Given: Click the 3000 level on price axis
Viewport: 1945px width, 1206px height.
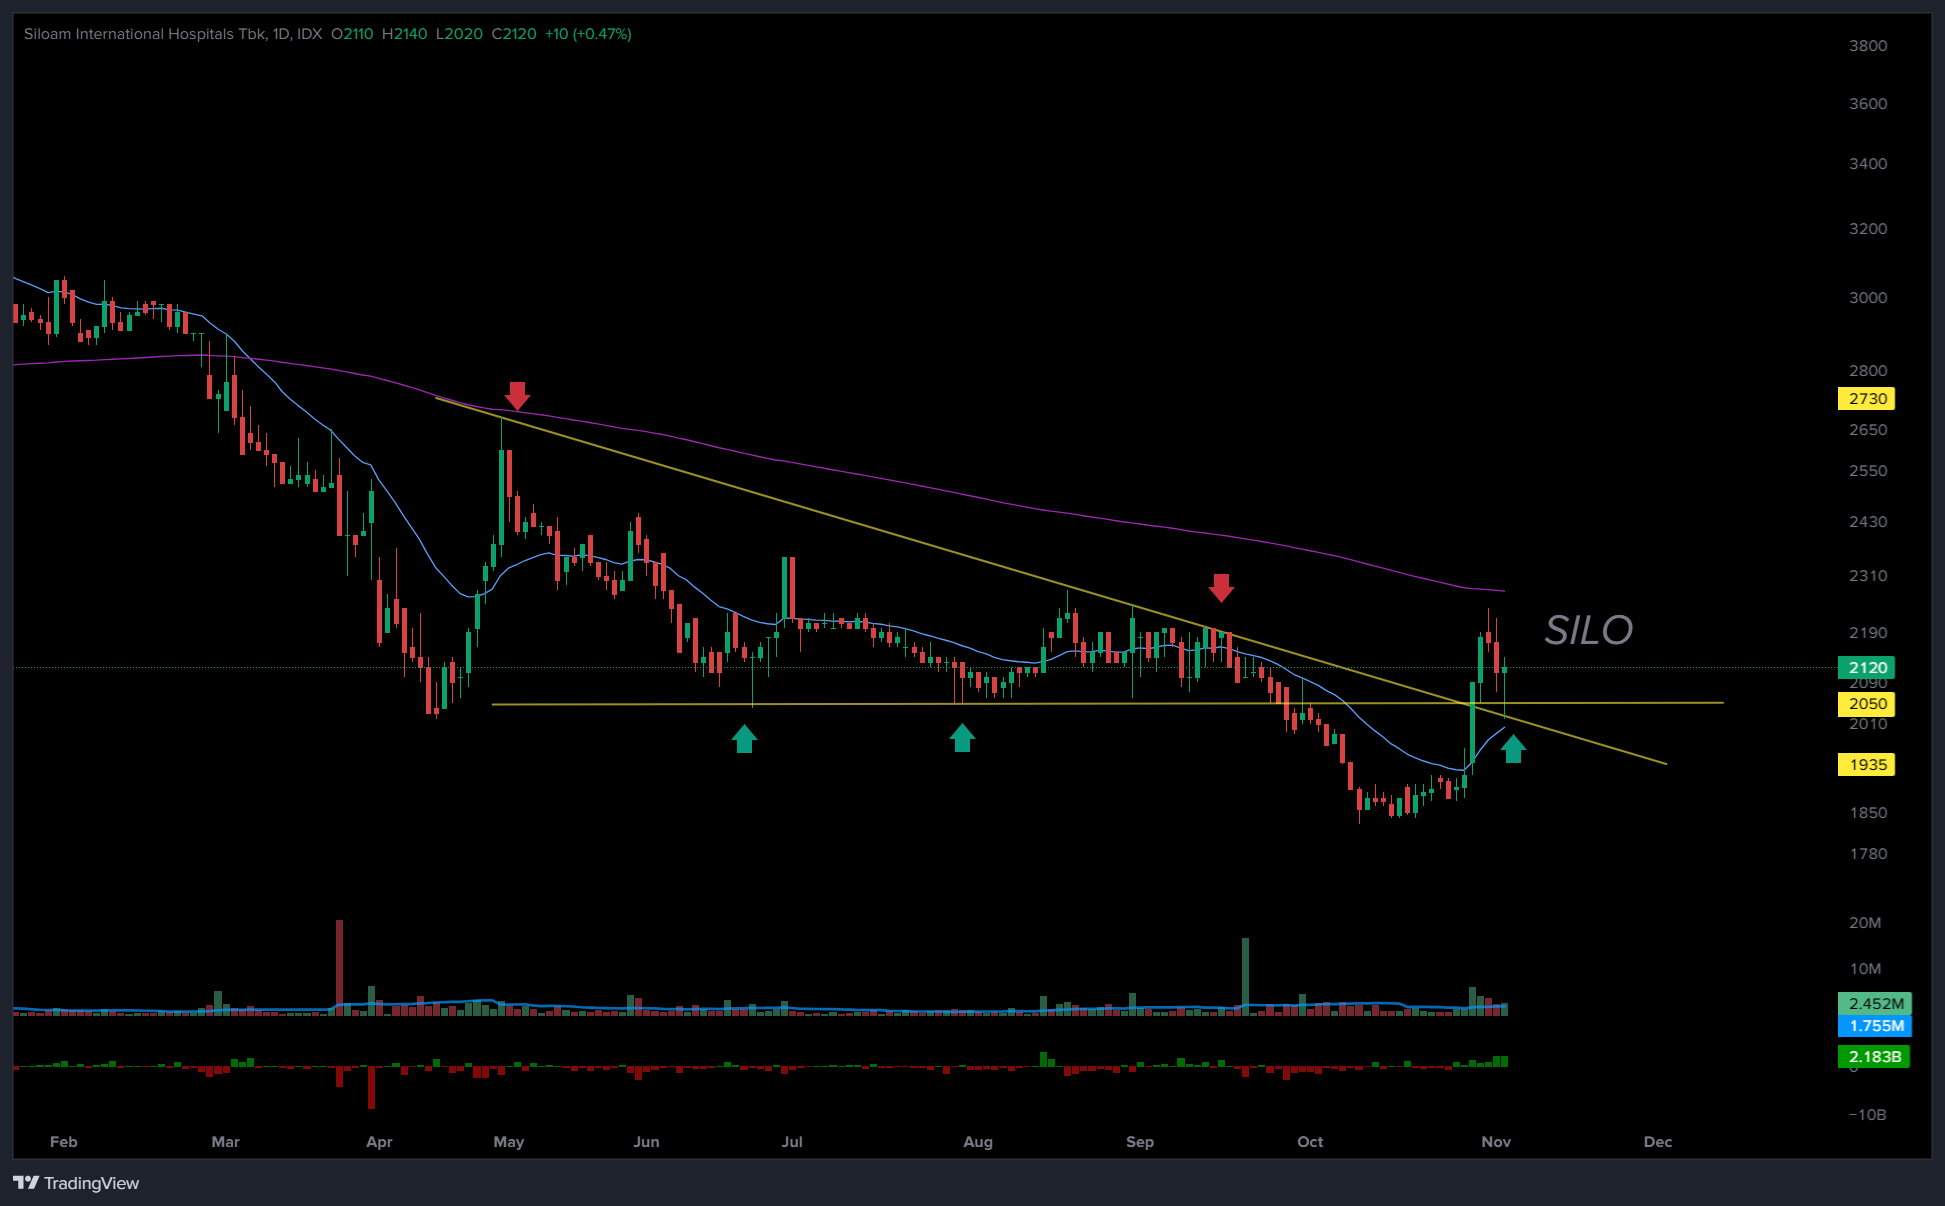Looking at the screenshot, I should 1867,298.
